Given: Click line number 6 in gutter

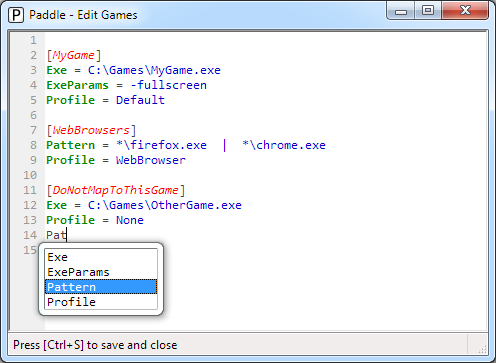Looking at the screenshot, I should tap(33, 115).
